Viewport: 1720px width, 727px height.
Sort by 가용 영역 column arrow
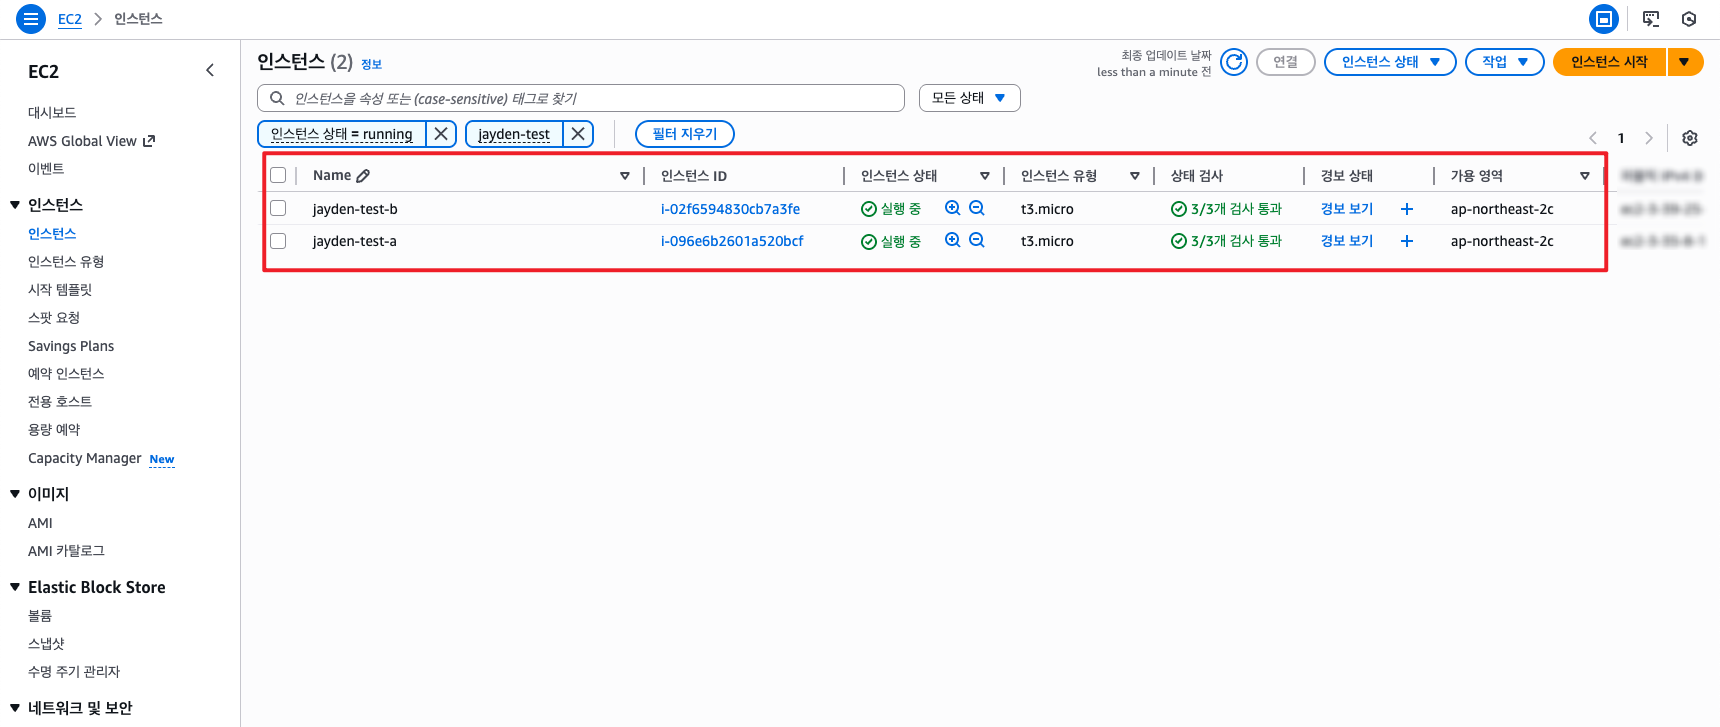point(1585,176)
